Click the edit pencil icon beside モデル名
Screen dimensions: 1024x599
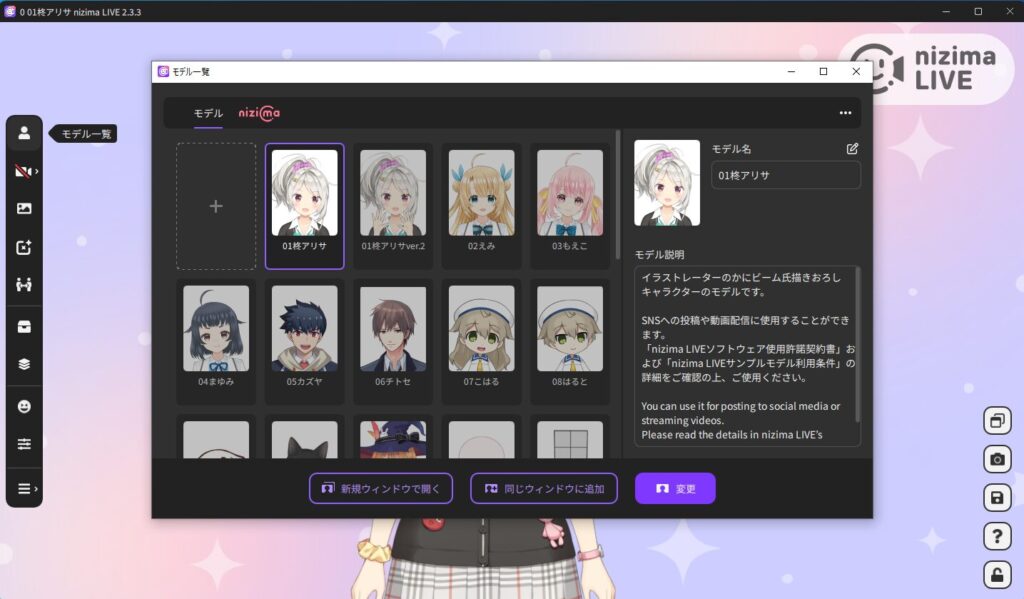(x=852, y=149)
